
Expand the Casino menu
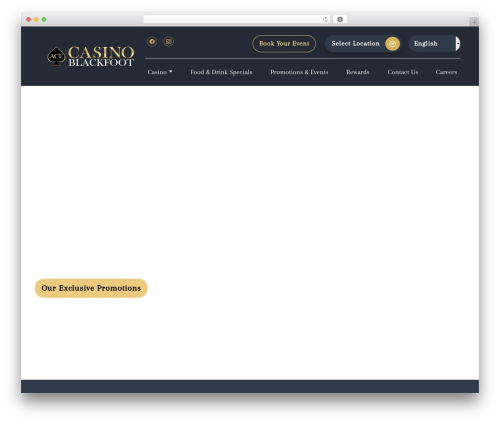(160, 72)
